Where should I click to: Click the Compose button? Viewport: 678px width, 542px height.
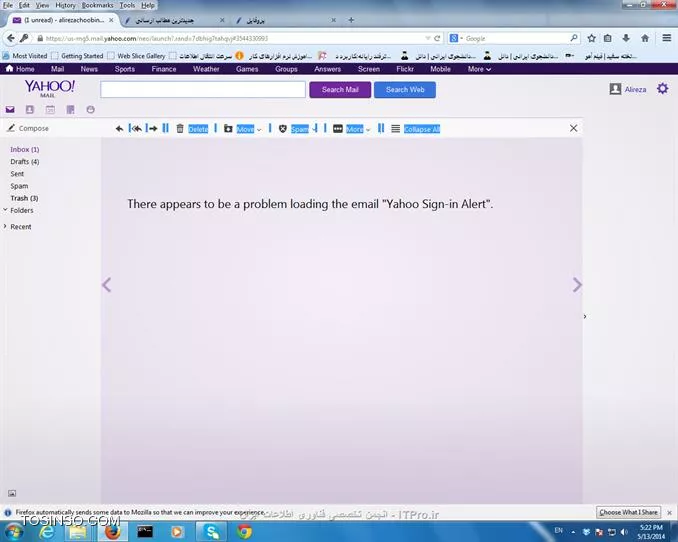[x=28, y=128]
